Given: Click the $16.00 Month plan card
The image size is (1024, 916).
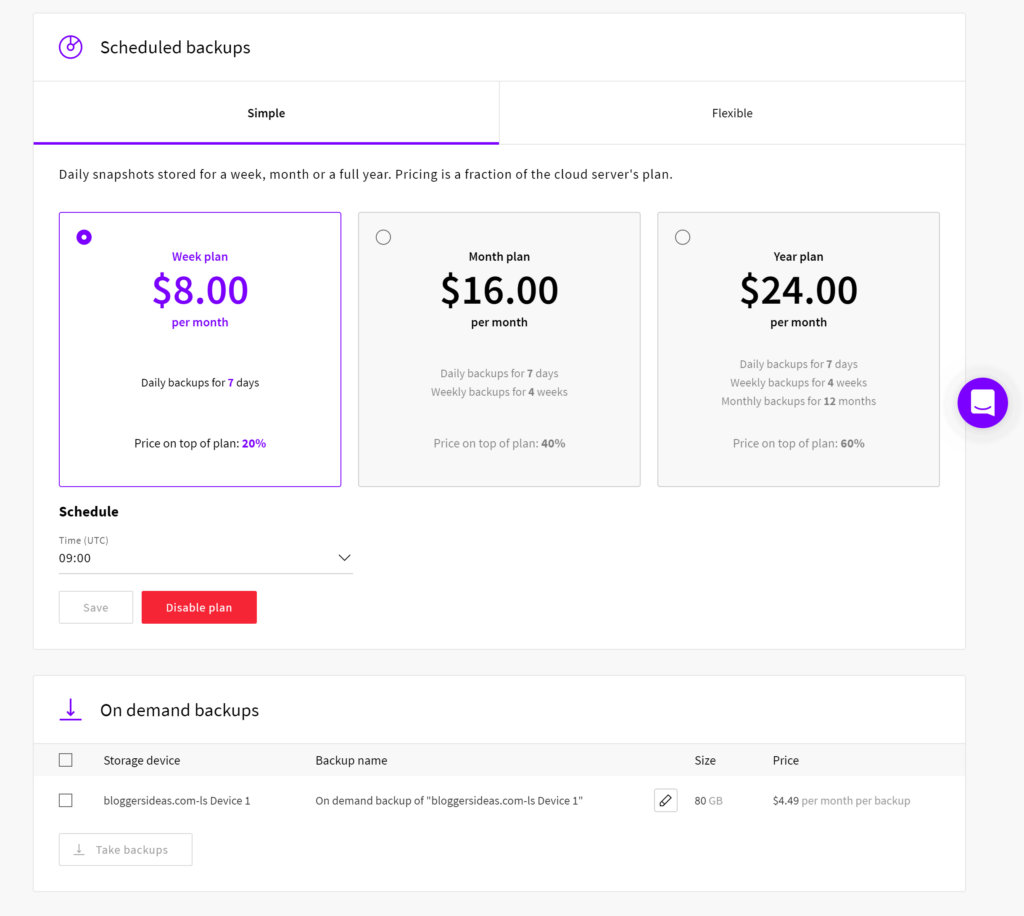Looking at the screenshot, I should (x=499, y=350).
